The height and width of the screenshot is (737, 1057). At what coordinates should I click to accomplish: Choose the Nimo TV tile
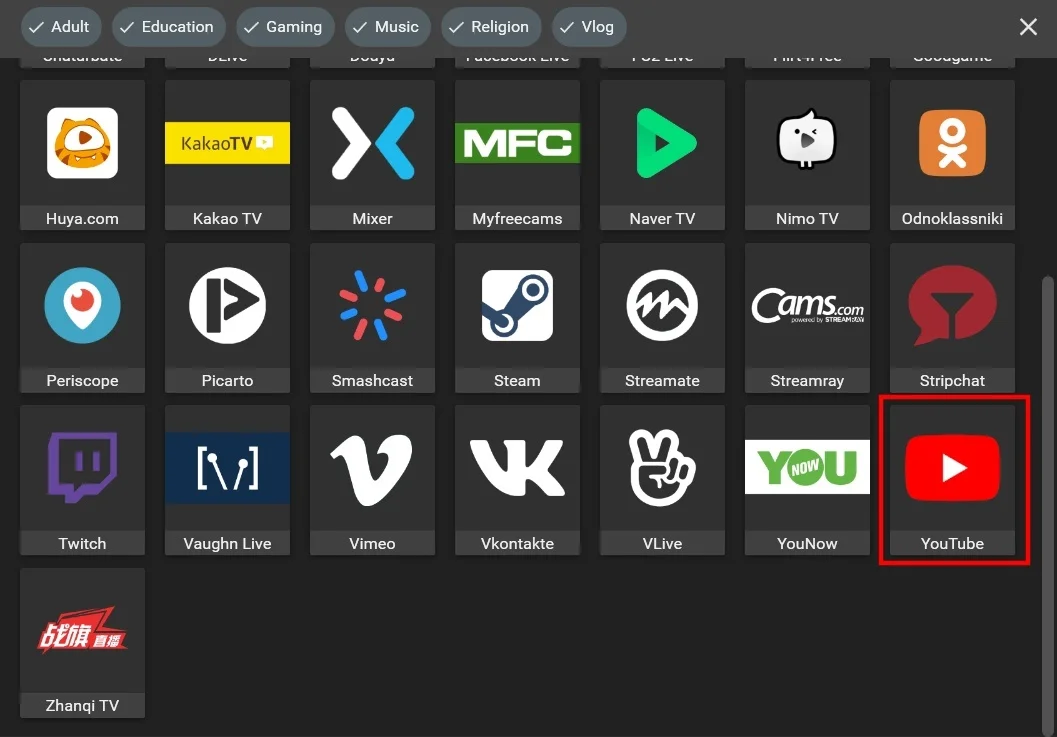tap(807, 155)
